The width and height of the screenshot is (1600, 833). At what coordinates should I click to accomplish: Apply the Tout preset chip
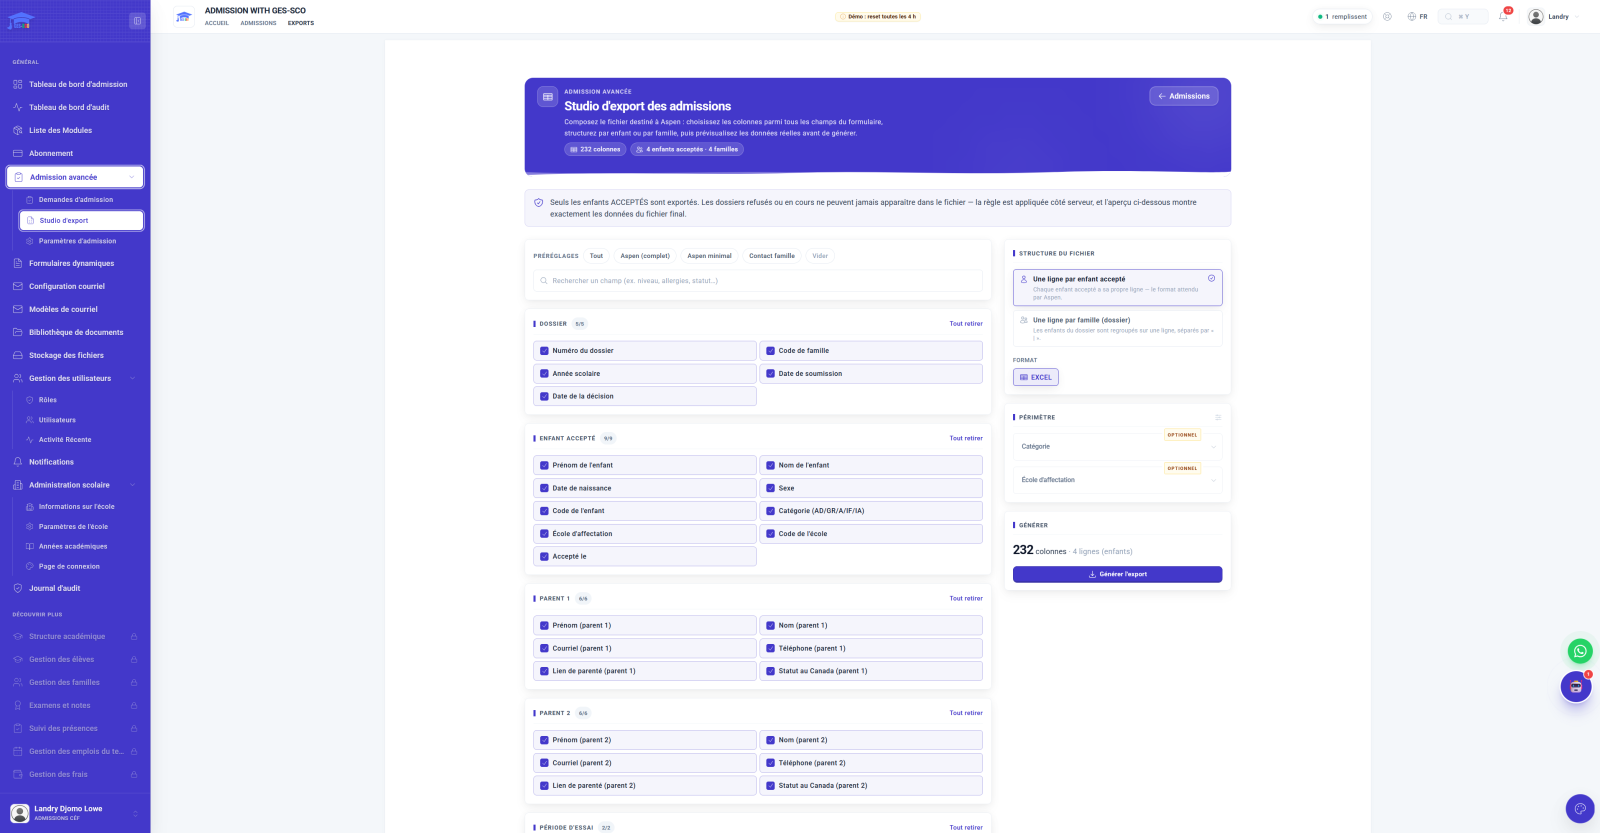coord(596,256)
